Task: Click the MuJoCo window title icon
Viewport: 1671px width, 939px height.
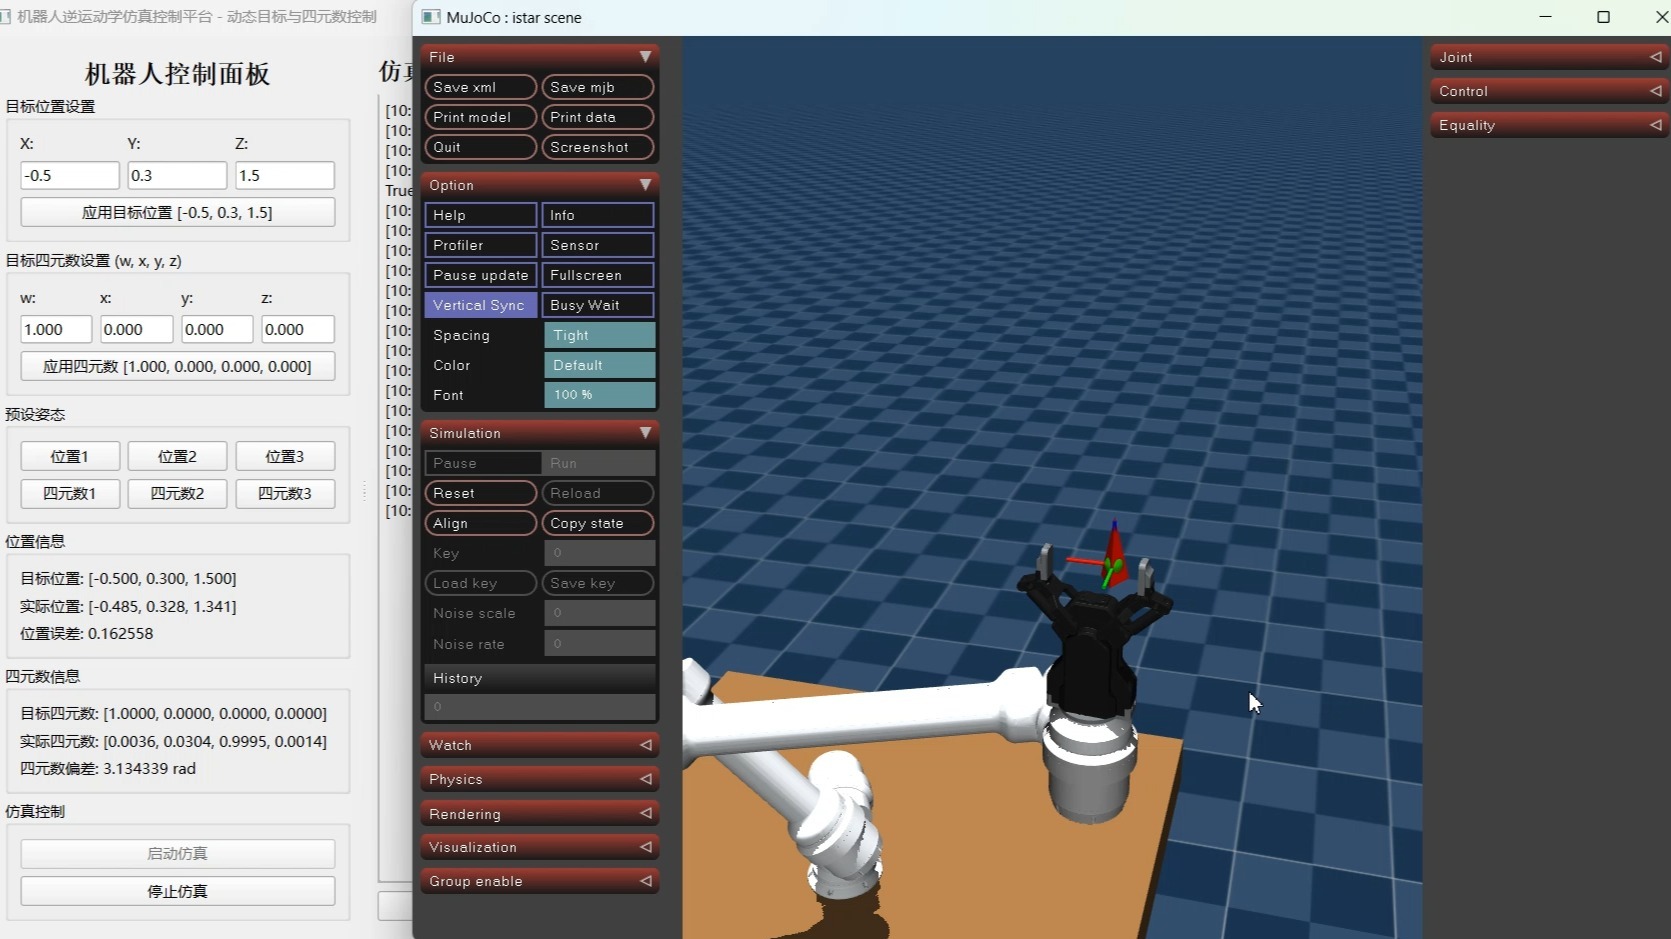Action: (431, 17)
